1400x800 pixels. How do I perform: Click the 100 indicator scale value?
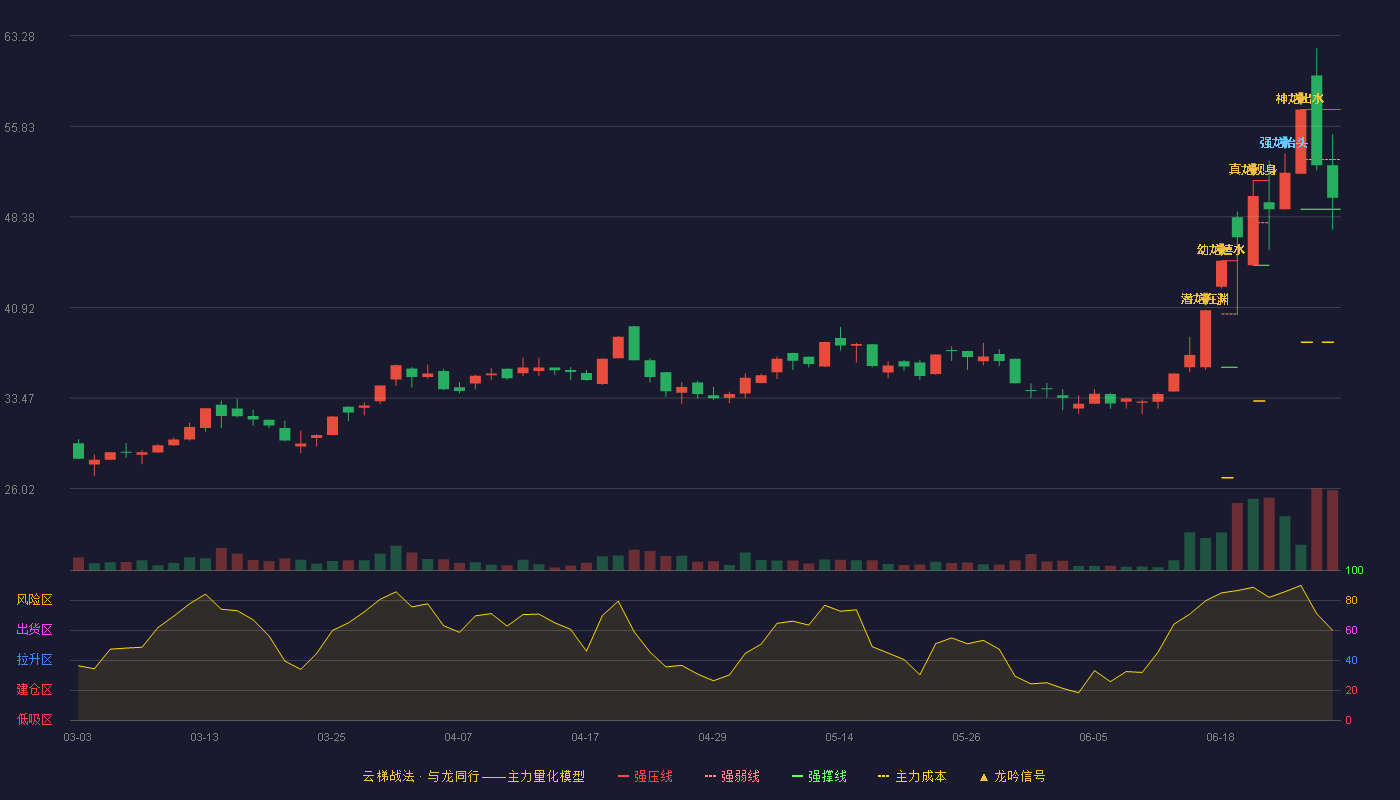[x=1354, y=571]
